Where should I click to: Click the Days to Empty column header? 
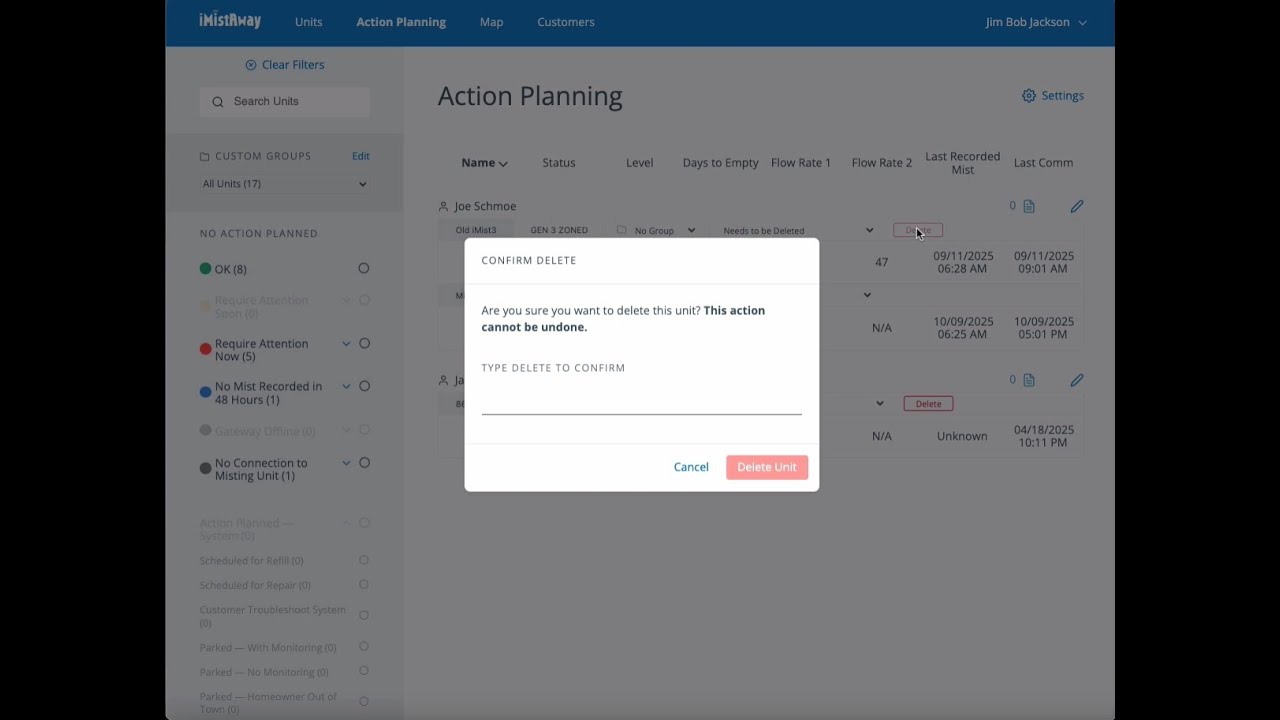click(x=721, y=163)
